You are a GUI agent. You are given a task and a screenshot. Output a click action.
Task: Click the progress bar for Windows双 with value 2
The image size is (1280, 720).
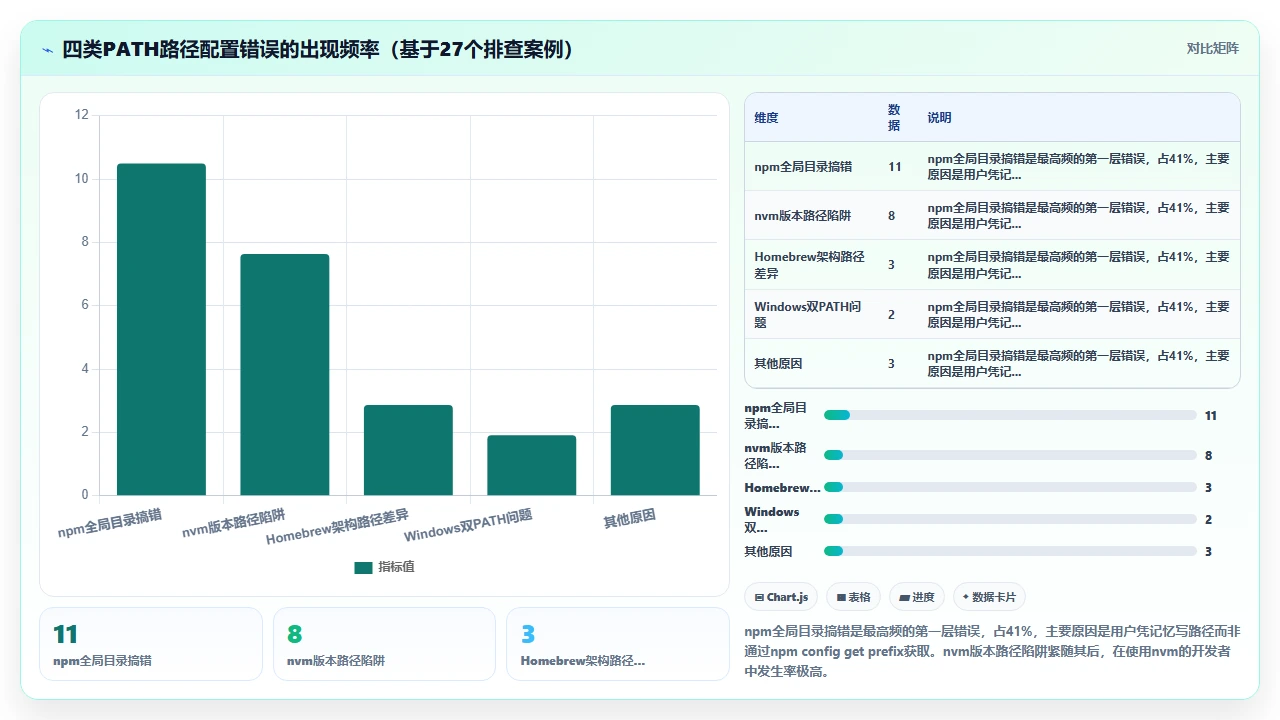pos(1010,519)
